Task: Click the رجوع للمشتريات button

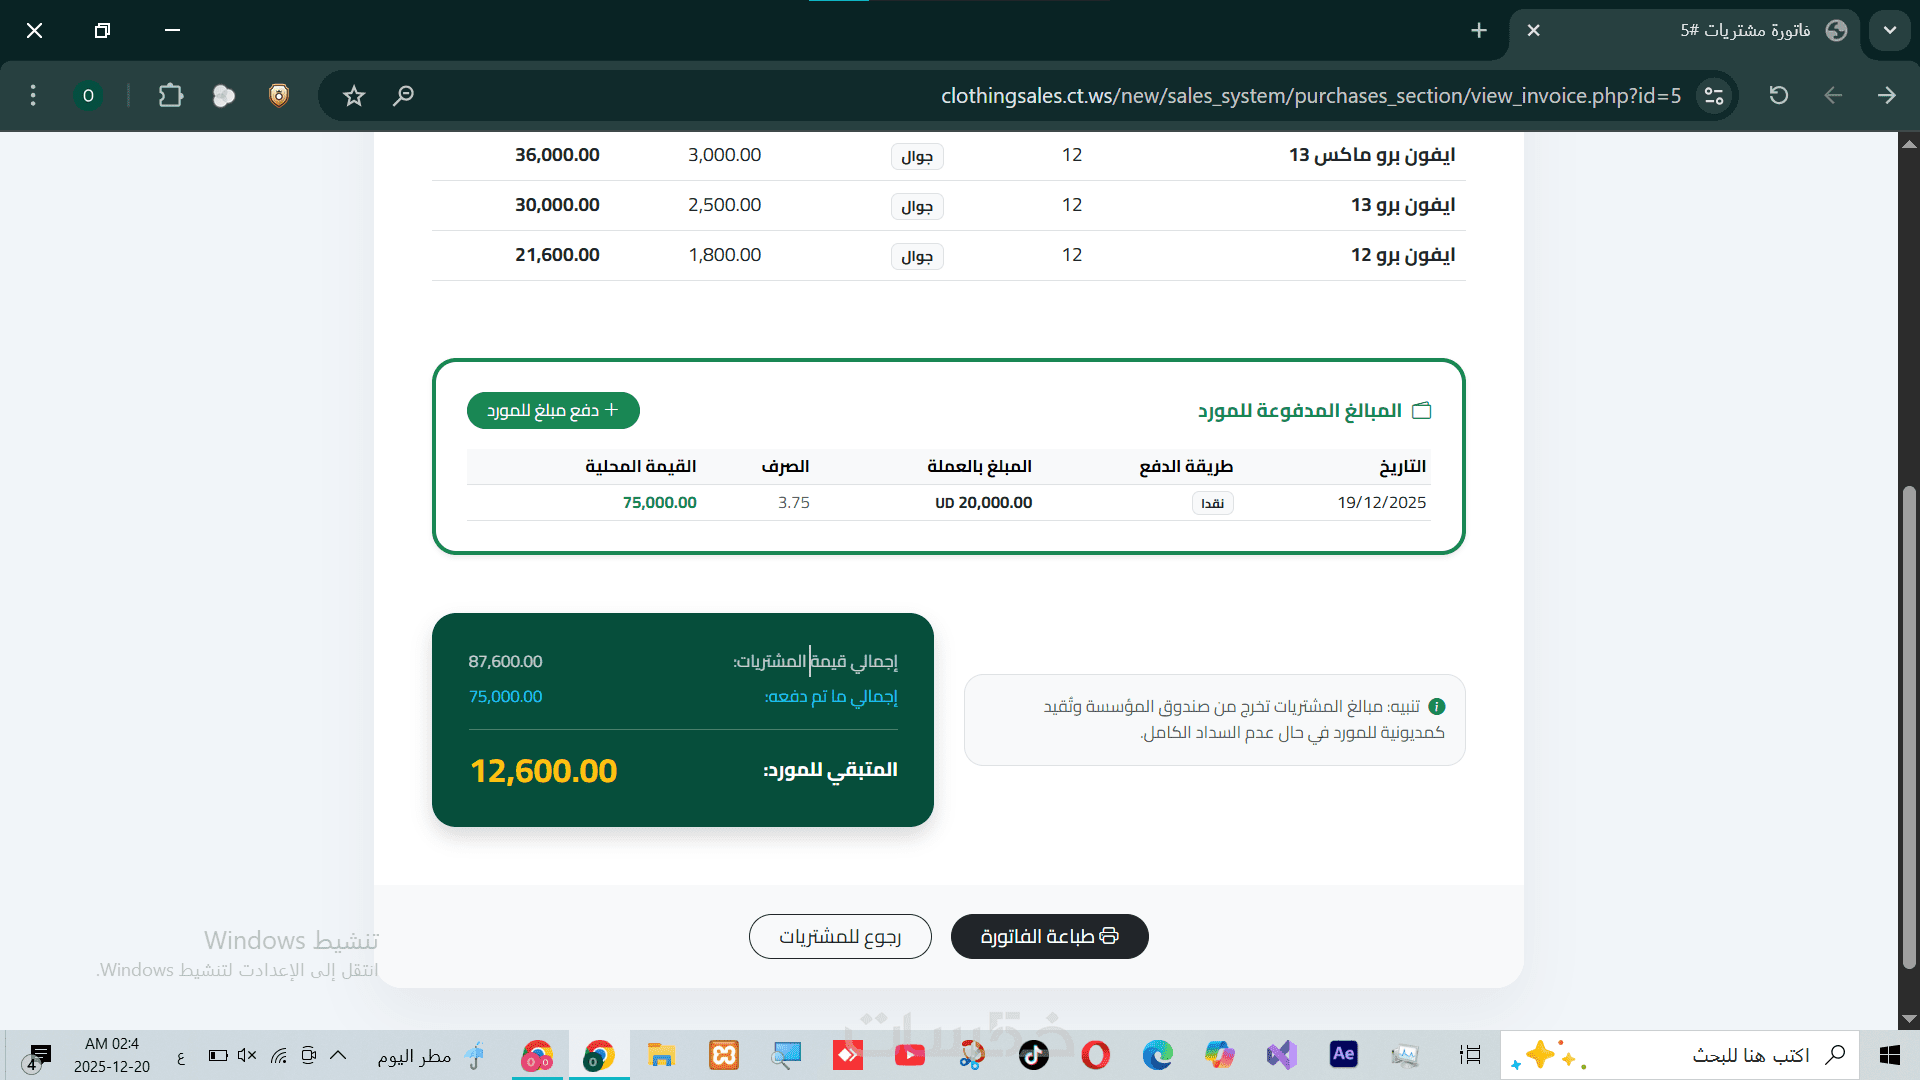Action: (840, 936)
